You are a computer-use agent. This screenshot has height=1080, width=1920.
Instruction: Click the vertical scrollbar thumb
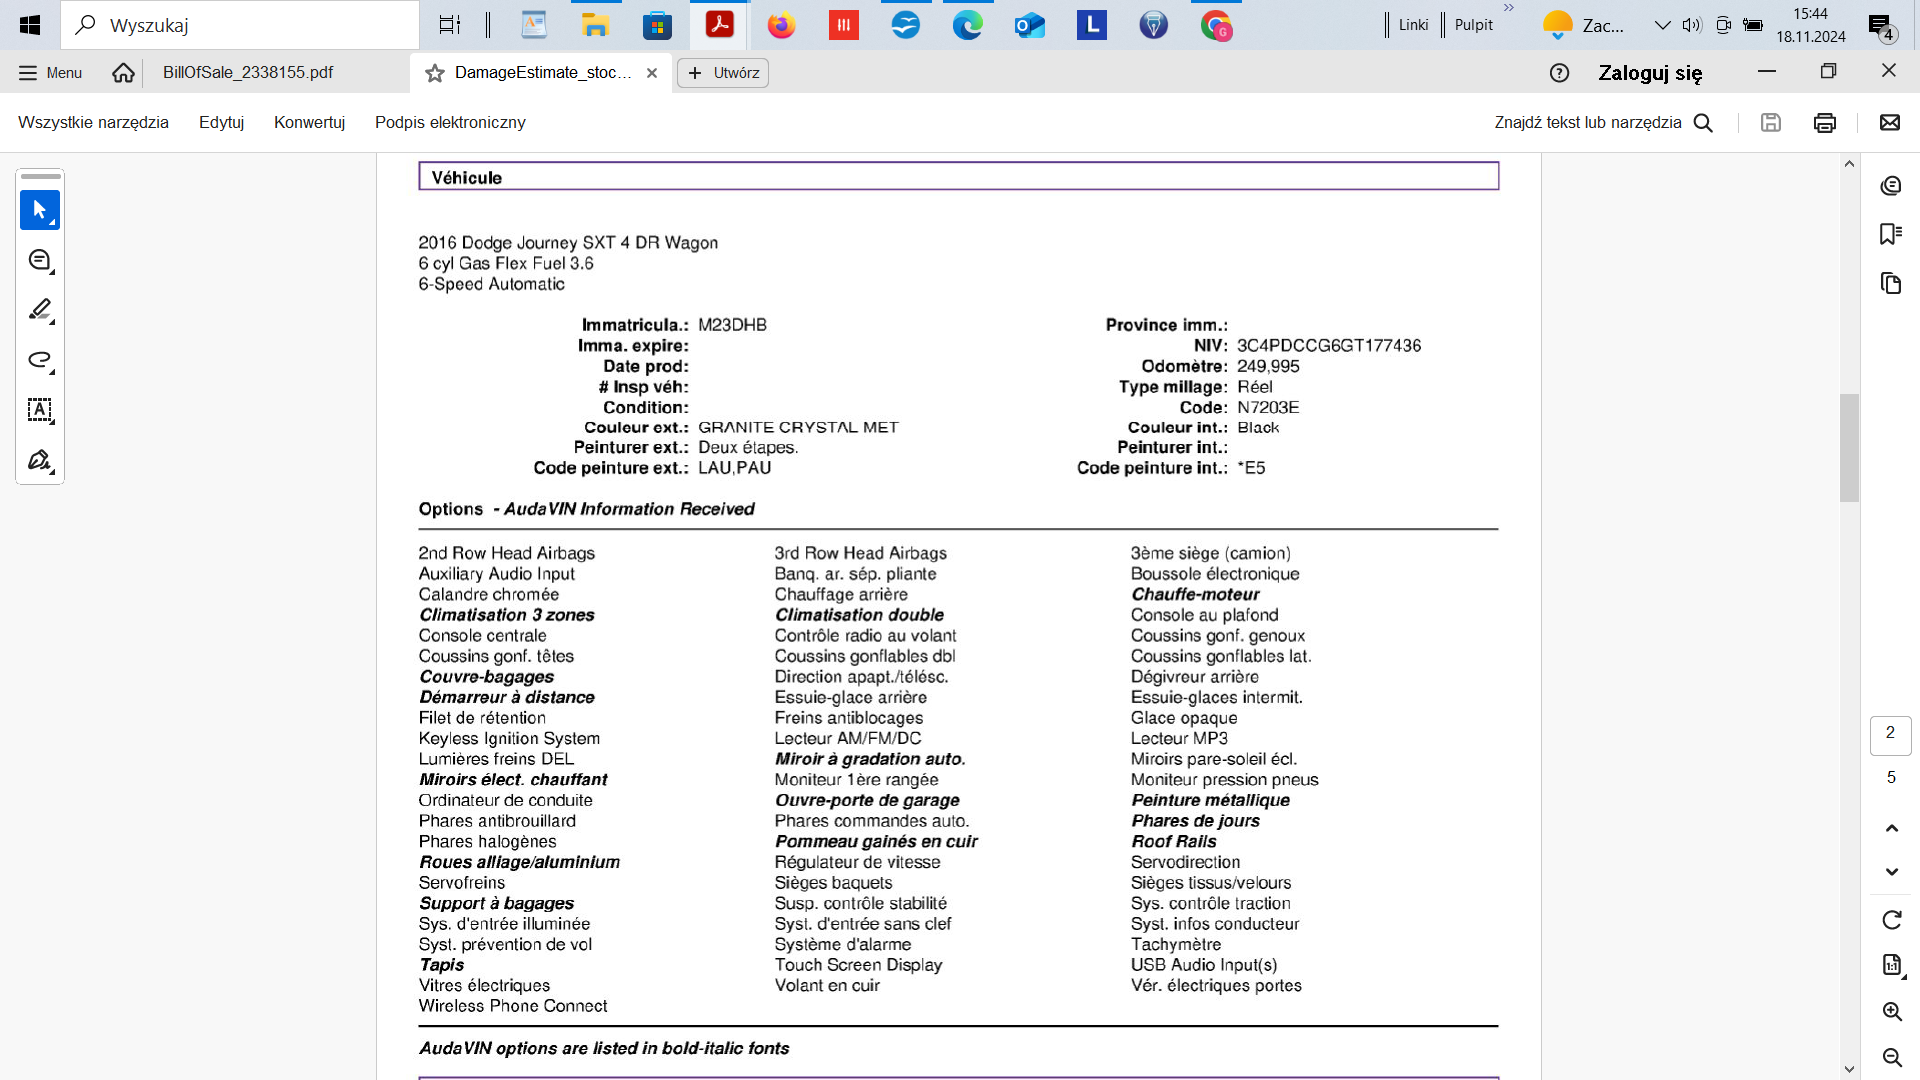(x=1849, y=447)
